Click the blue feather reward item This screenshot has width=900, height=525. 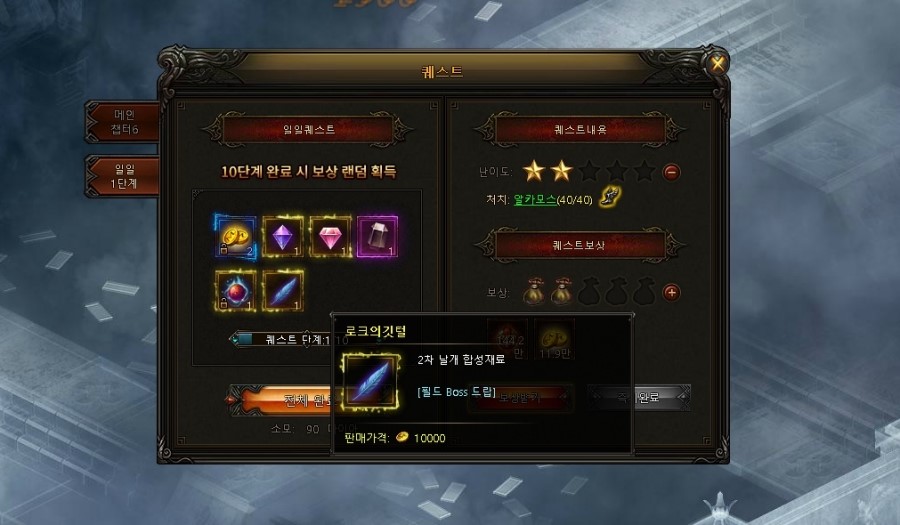tap(282, 290)
